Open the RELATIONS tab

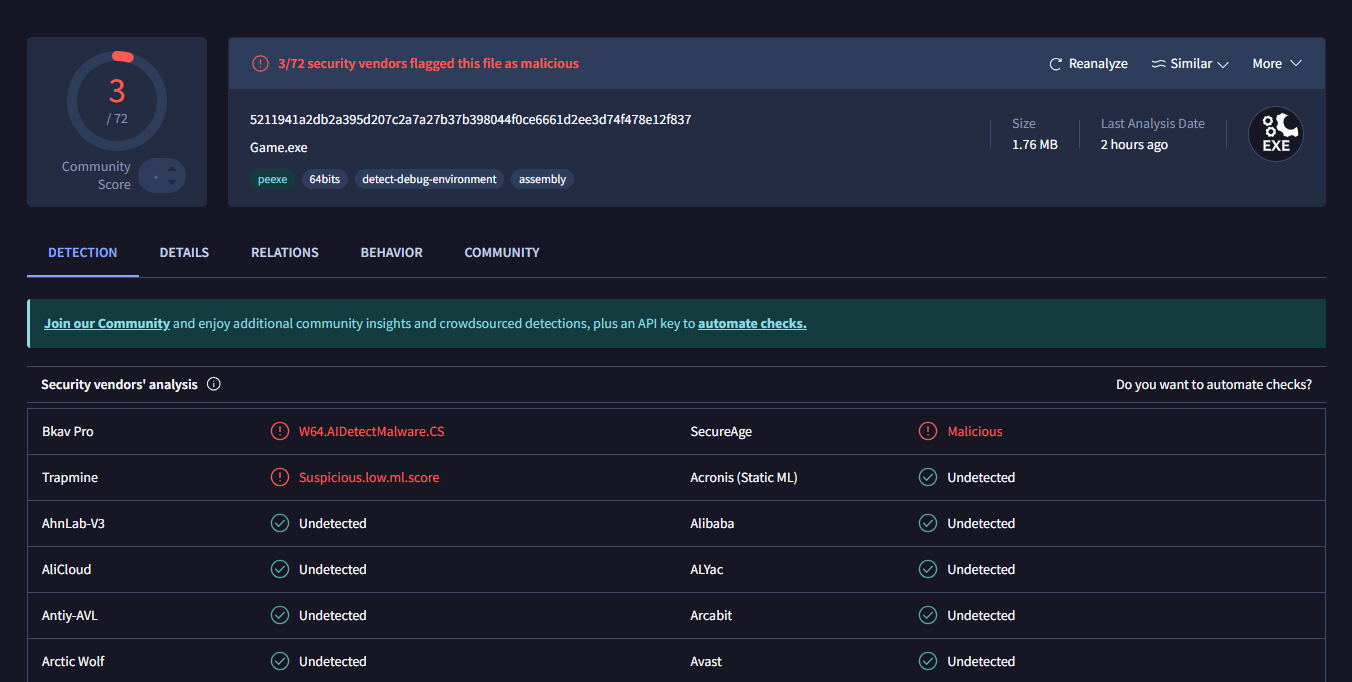pos(285,253)
